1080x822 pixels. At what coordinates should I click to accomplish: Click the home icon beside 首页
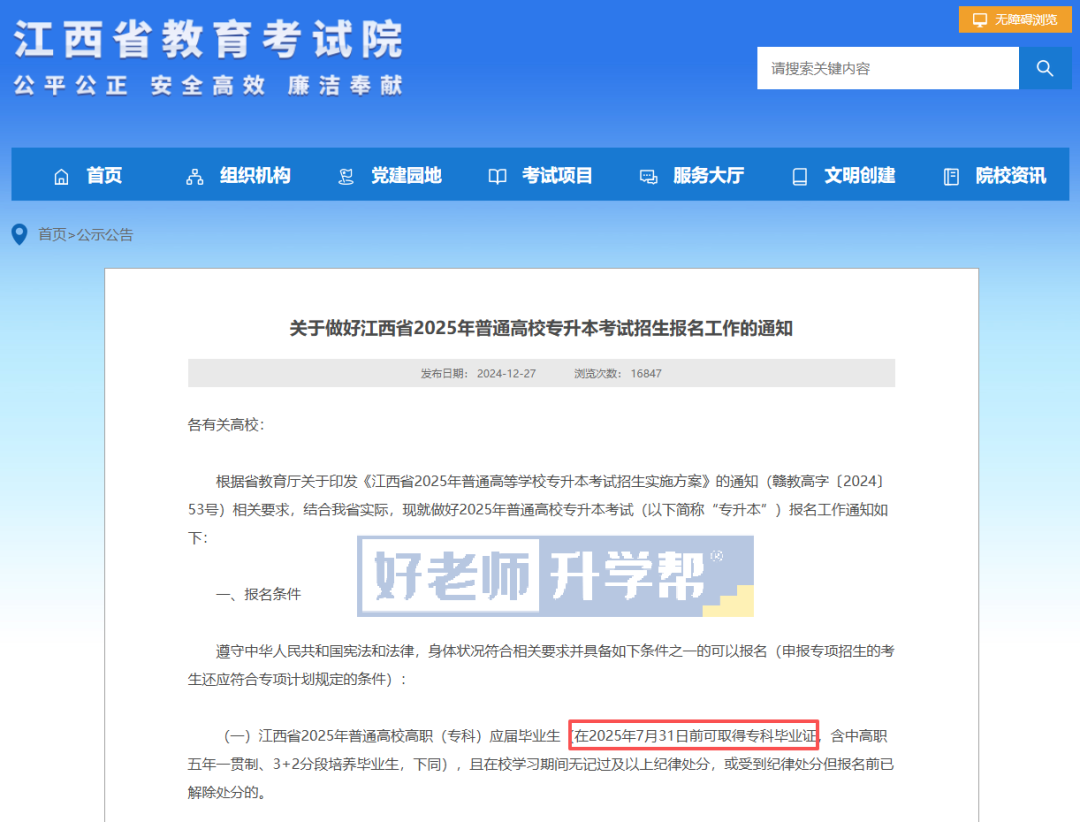pyautogui.click(x=61, y=177)
